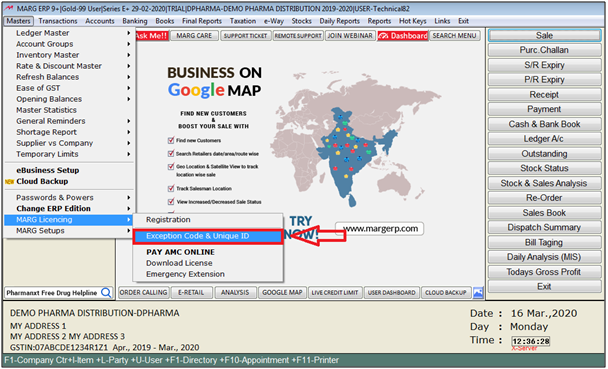Open the Dashboard gauge button

coord(403,36)
